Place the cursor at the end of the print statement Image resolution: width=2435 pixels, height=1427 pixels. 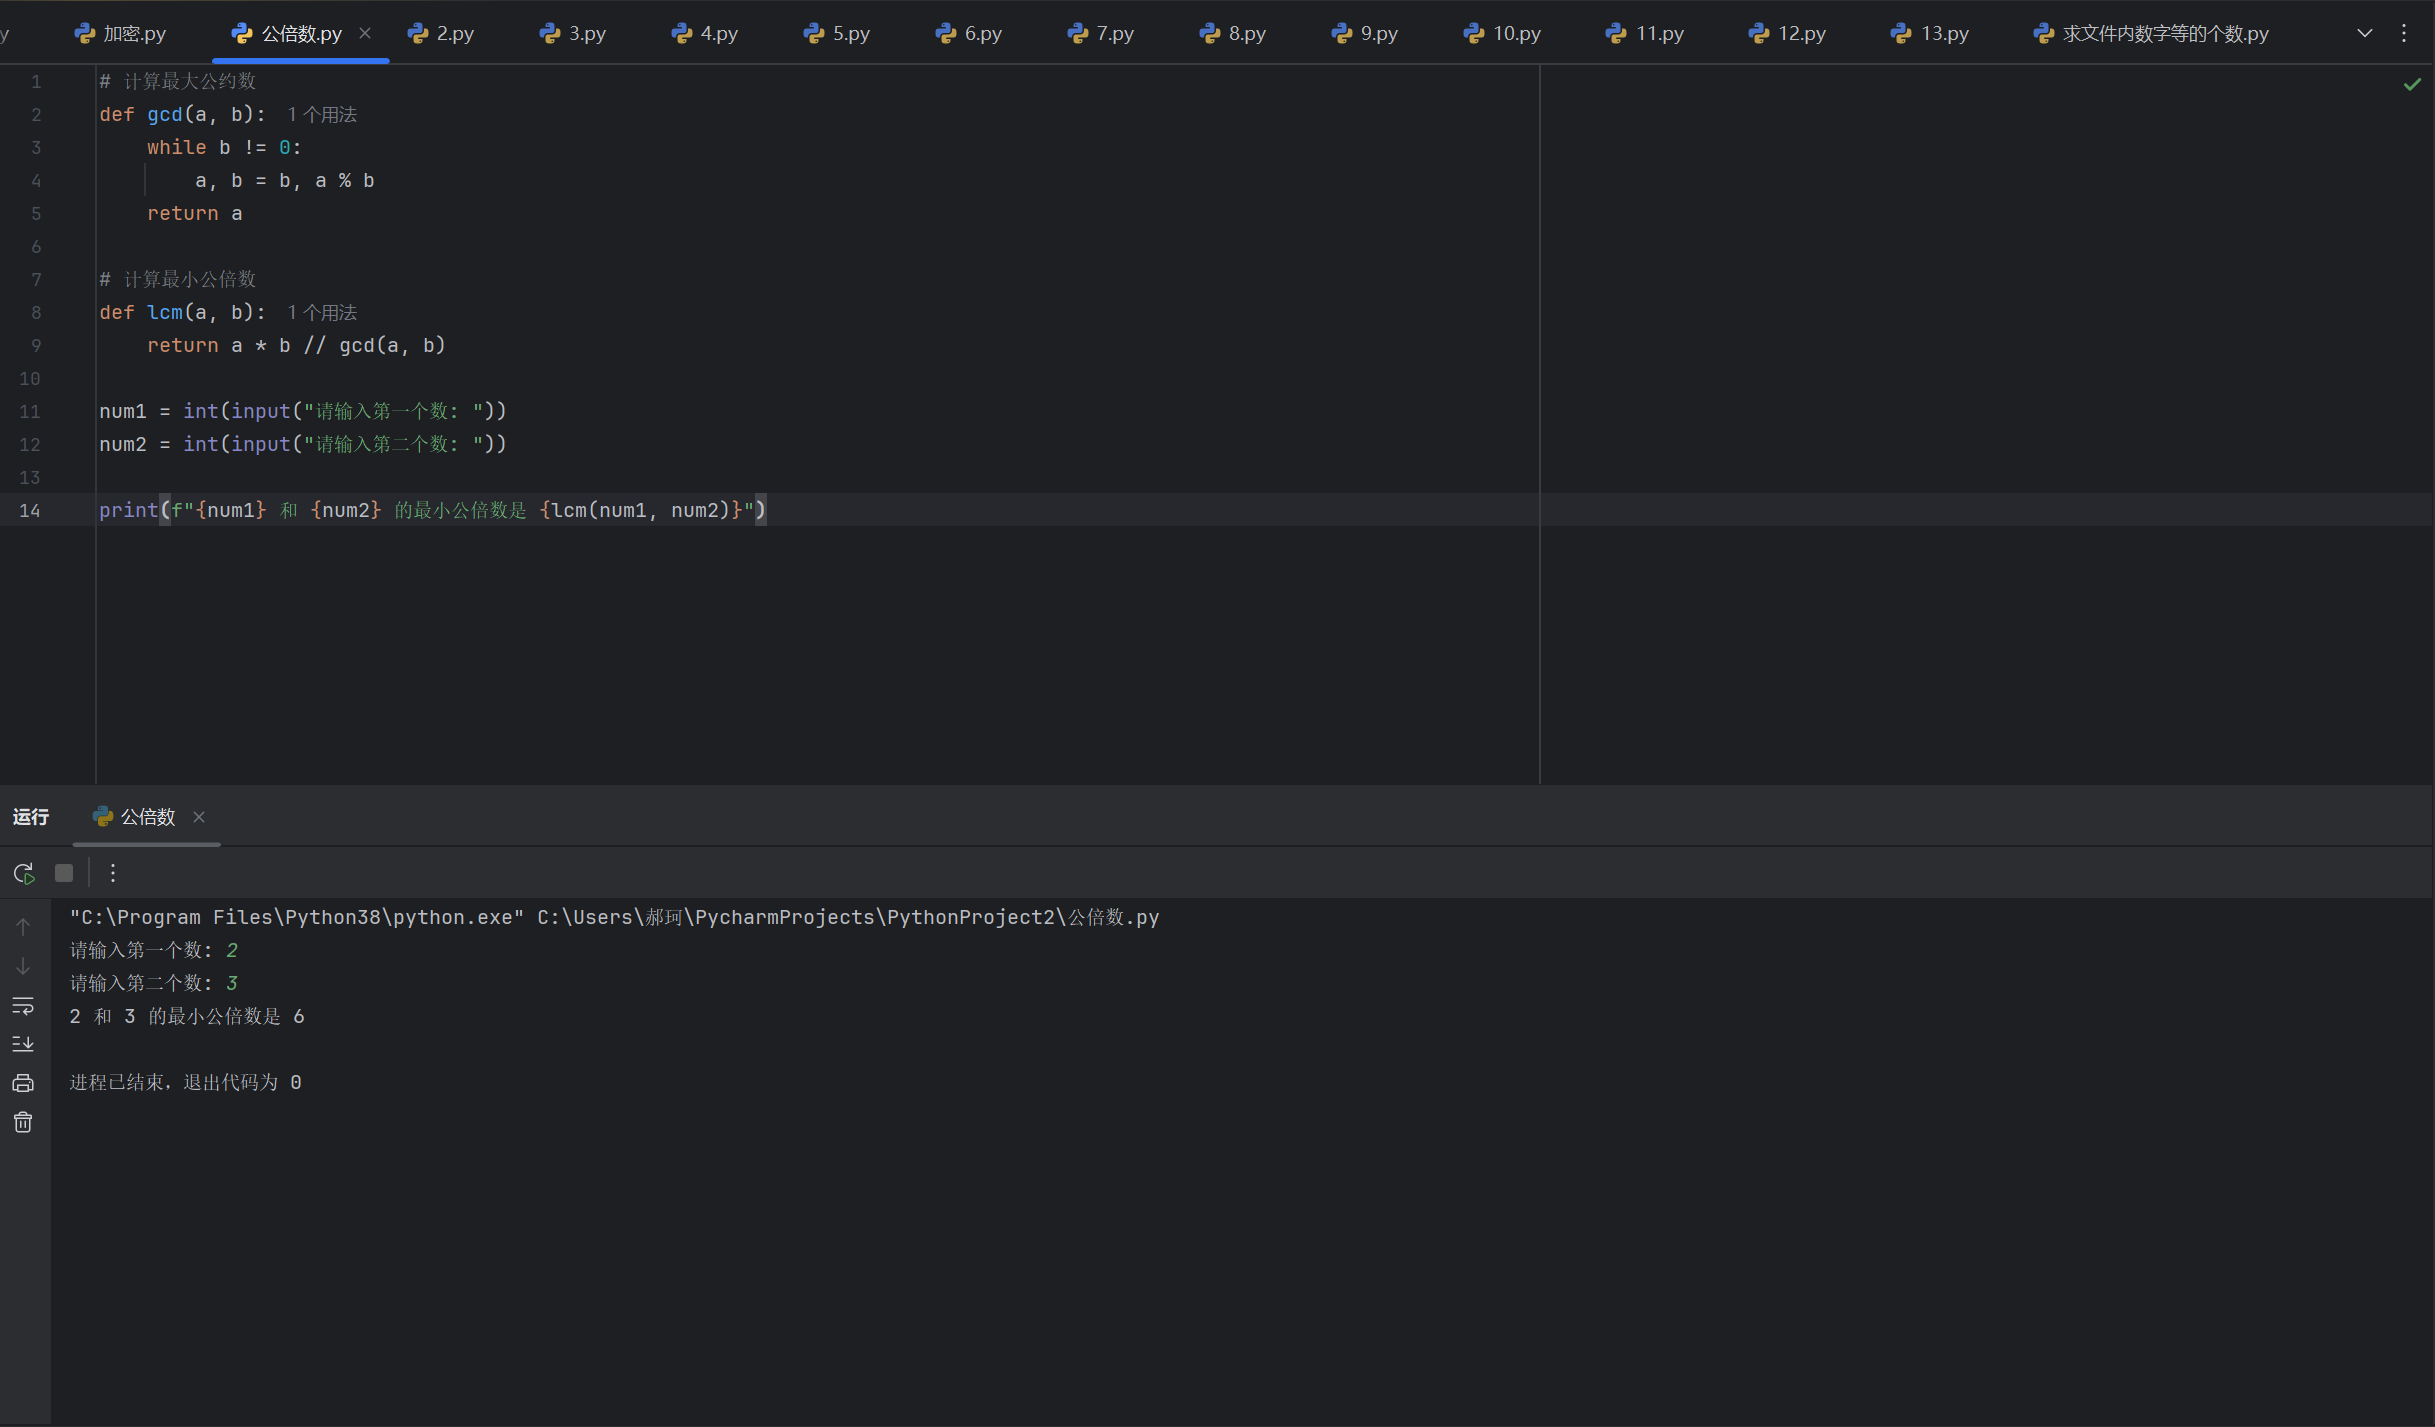pos(767,510)
